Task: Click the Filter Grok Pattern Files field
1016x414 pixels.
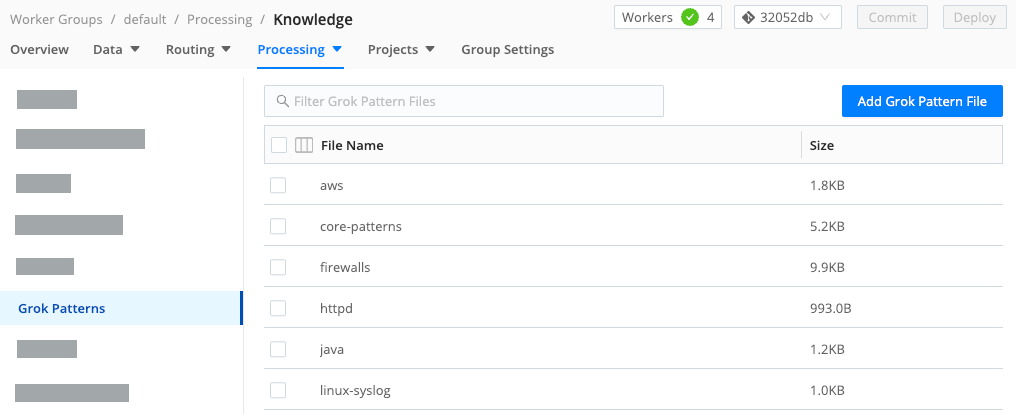Action: tap(470, 101)
